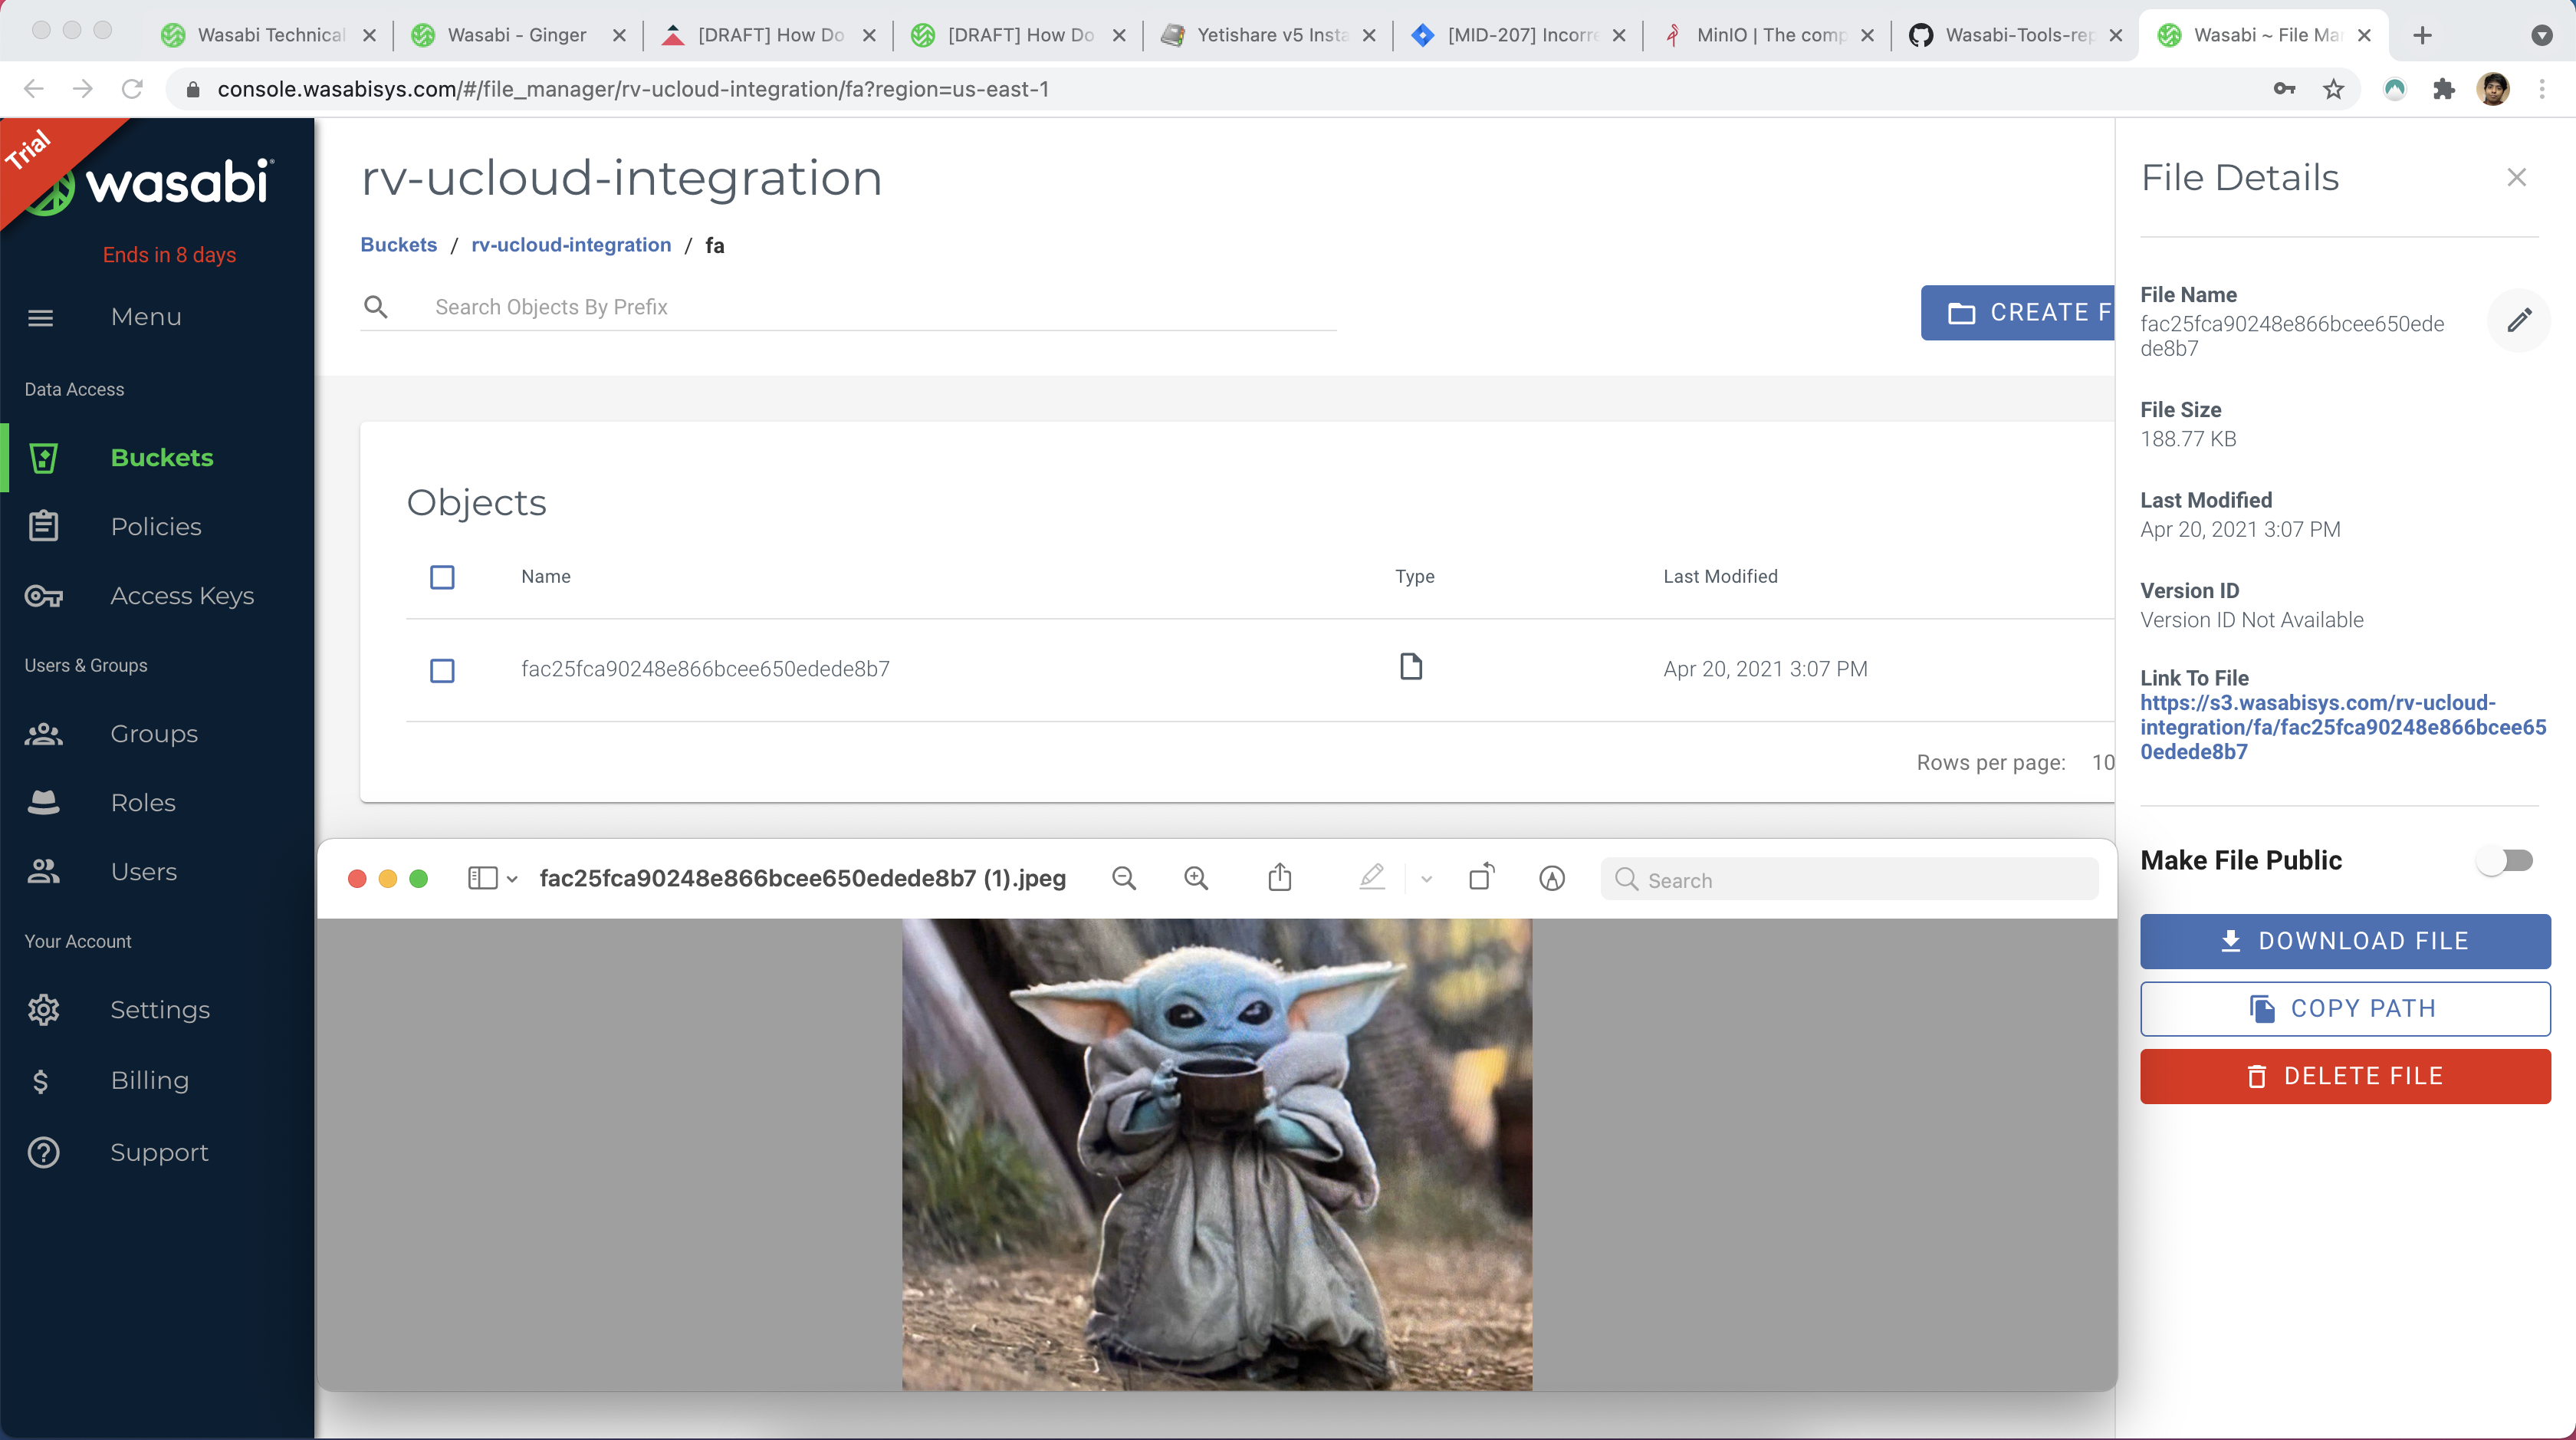Close the MinIO browser tab
This screenshot has height=1440, width=2576.
point(1867,35)
